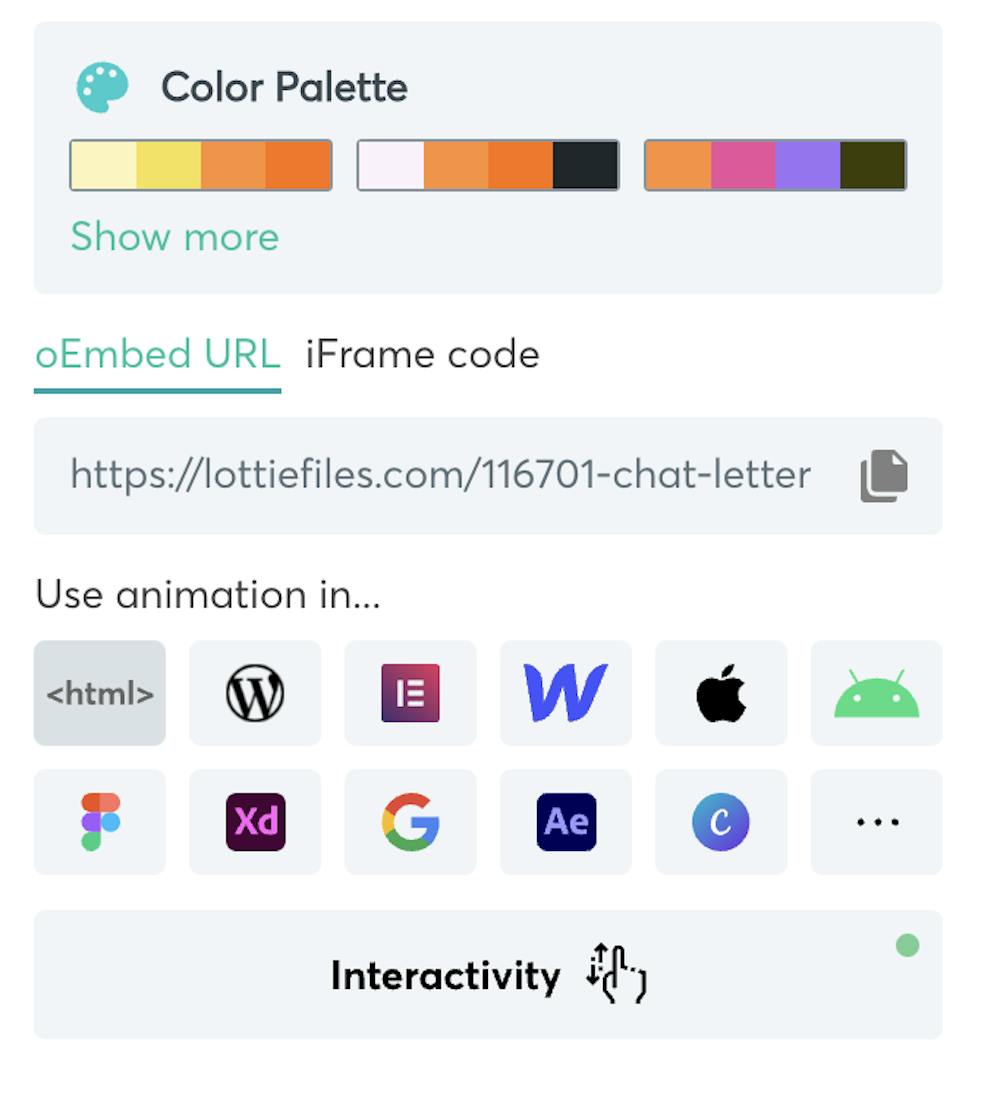Select the Adobe XD icon
The image size is (1000, 1111).
255,822
